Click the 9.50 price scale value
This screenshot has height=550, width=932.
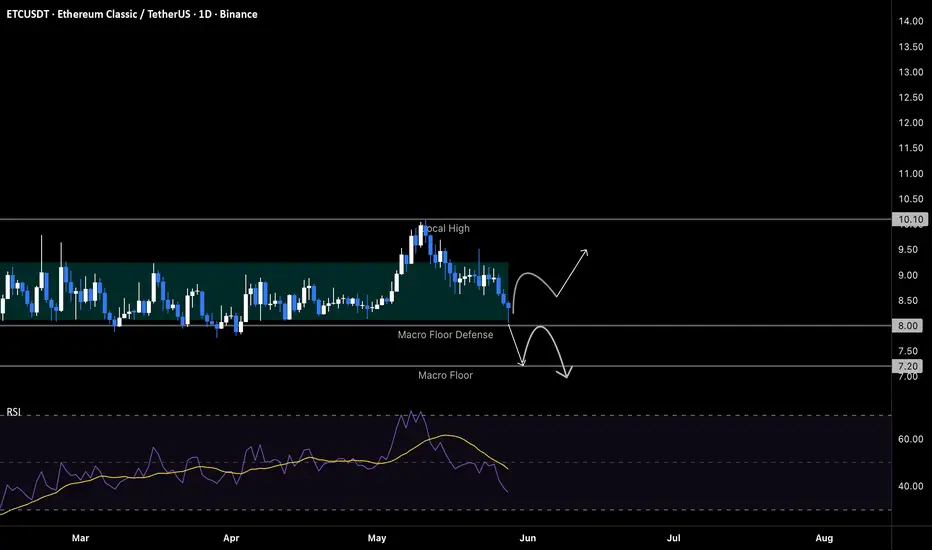tap(908, 250)
